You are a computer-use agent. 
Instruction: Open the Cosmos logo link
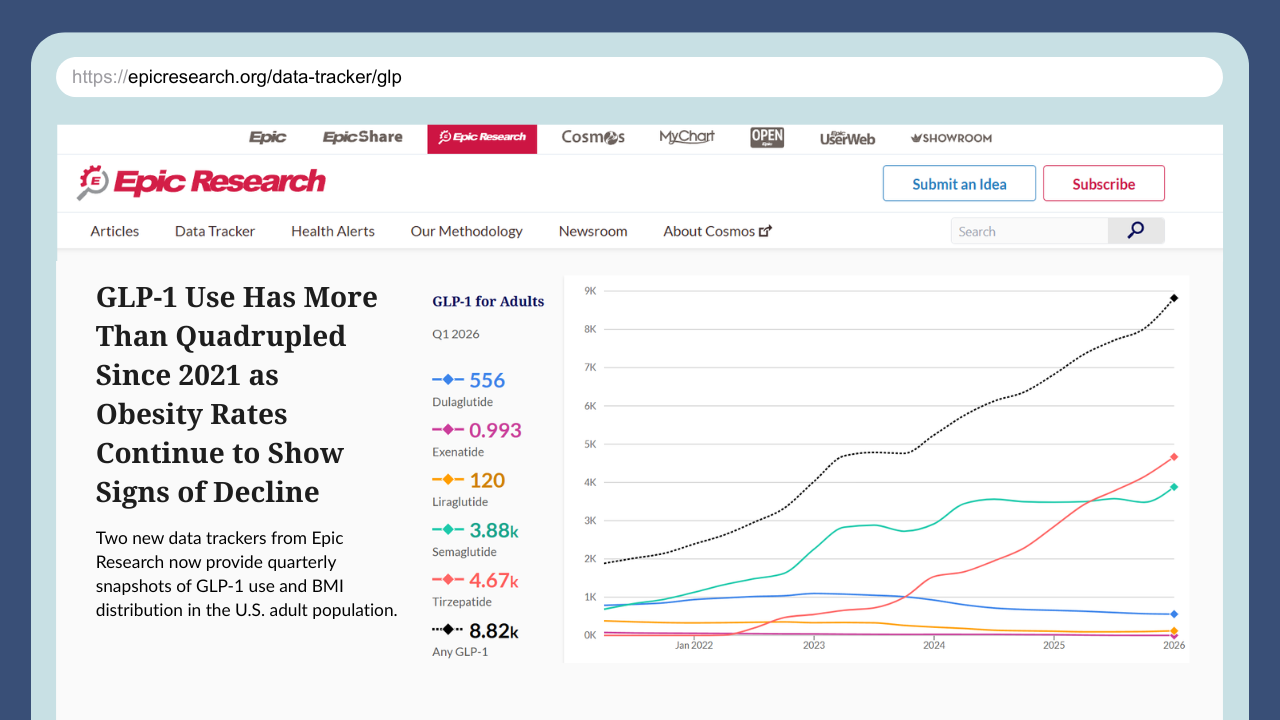593,138
